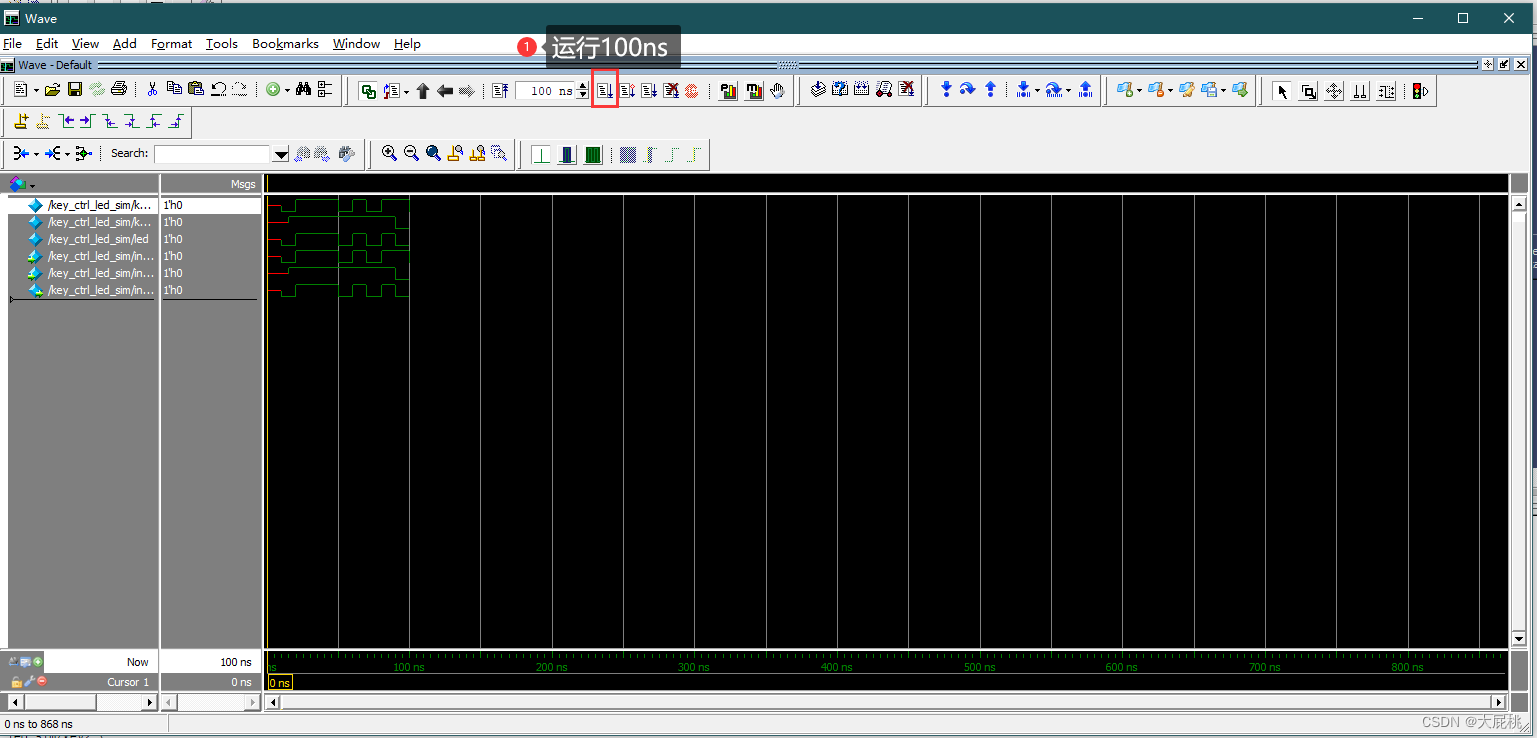Click the Step Over curved arrow icon
Viewport: 1537px width, 738px height.
(x=968, y=90)
